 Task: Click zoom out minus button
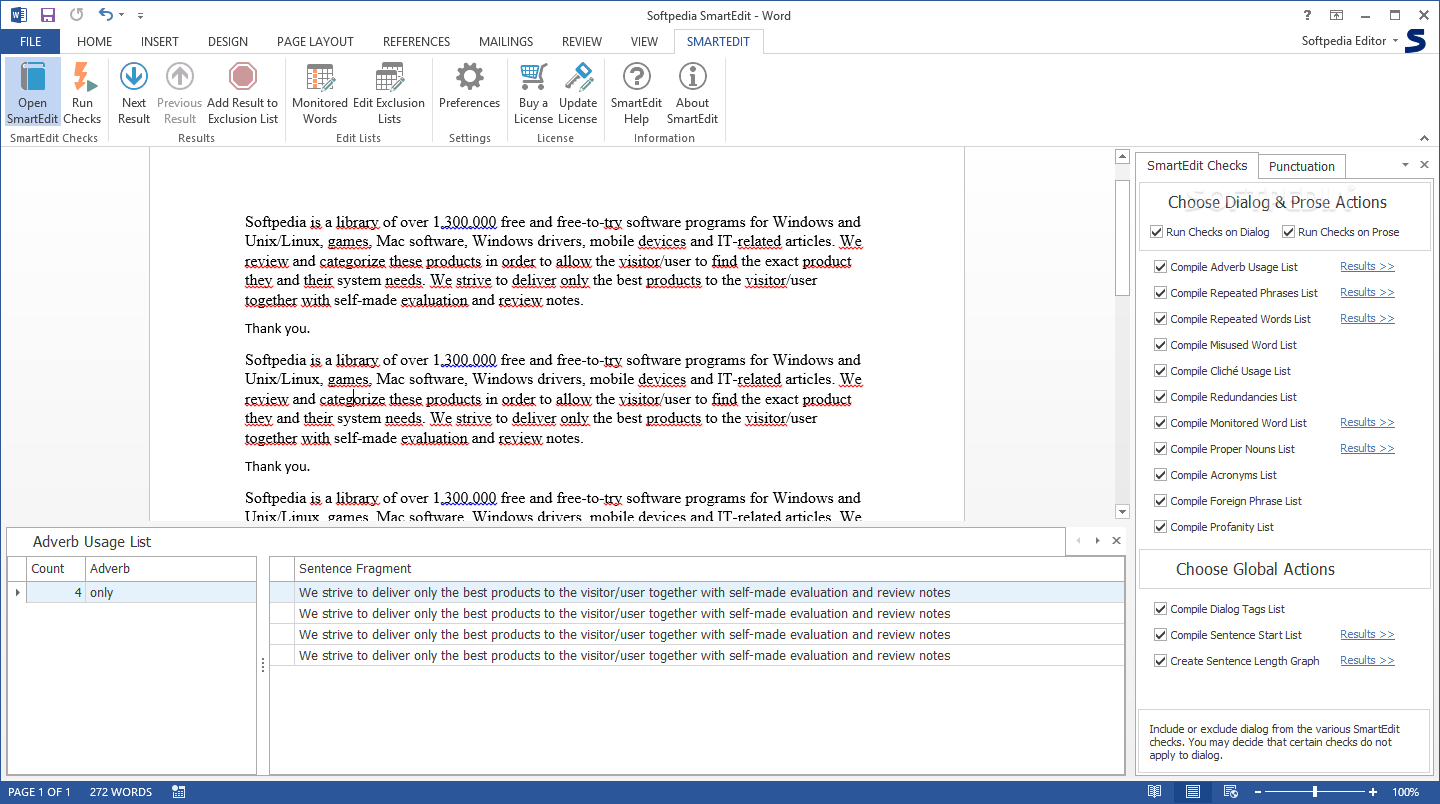(x=1260, y=792)
